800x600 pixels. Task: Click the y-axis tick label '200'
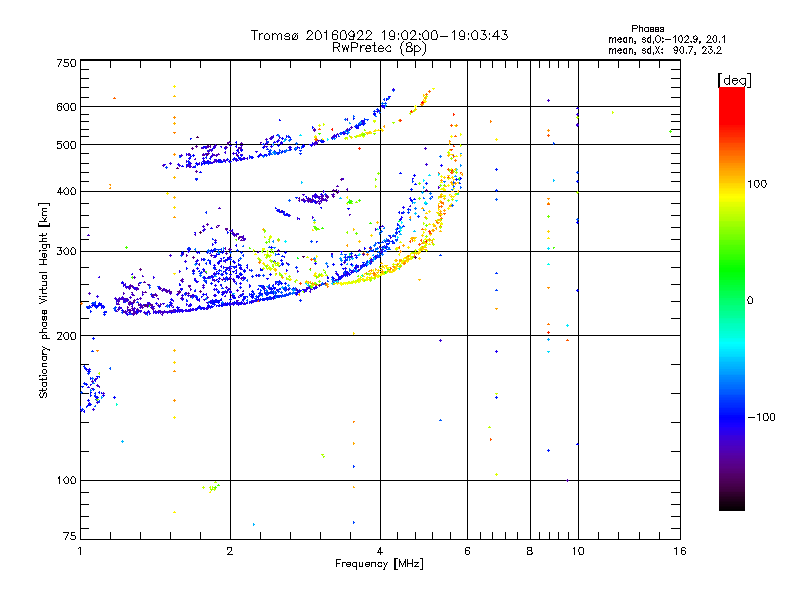coord(66,336)
